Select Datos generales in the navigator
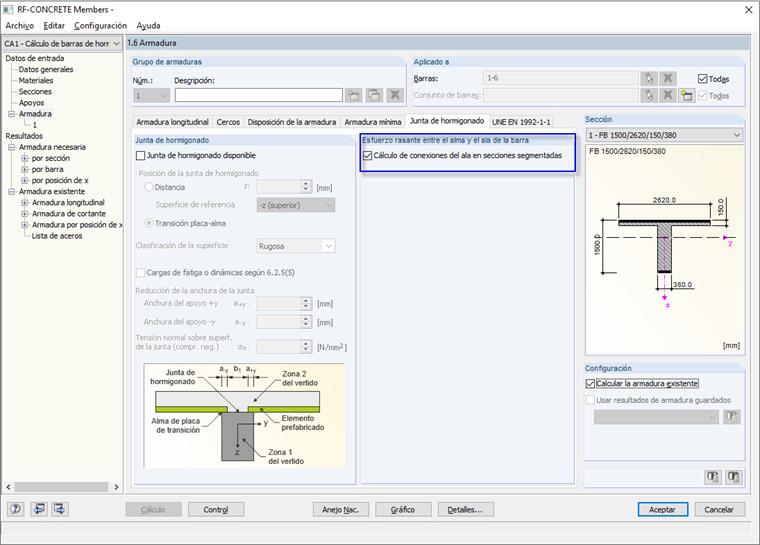The image size is (760, 545). click(46, 69)
